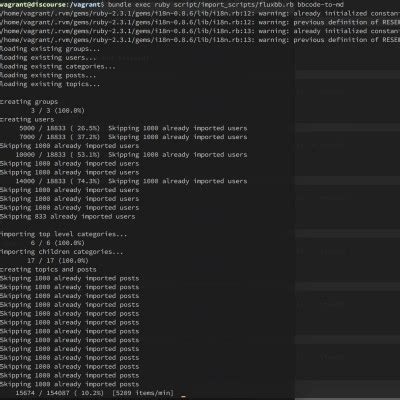Click the '7000 / 18833 ( 37.2%)' progress text

click(x=59, y=137)
